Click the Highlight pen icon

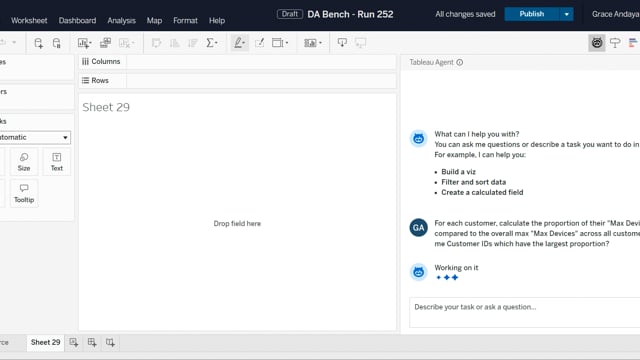click(x=238, y=43)
